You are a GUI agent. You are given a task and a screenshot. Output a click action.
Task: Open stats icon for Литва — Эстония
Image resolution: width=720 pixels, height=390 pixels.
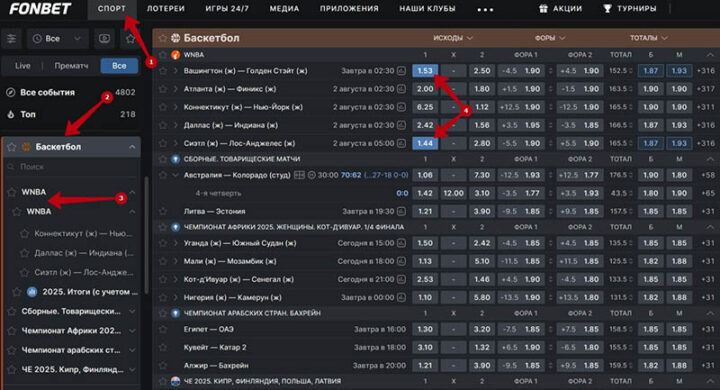401,211
